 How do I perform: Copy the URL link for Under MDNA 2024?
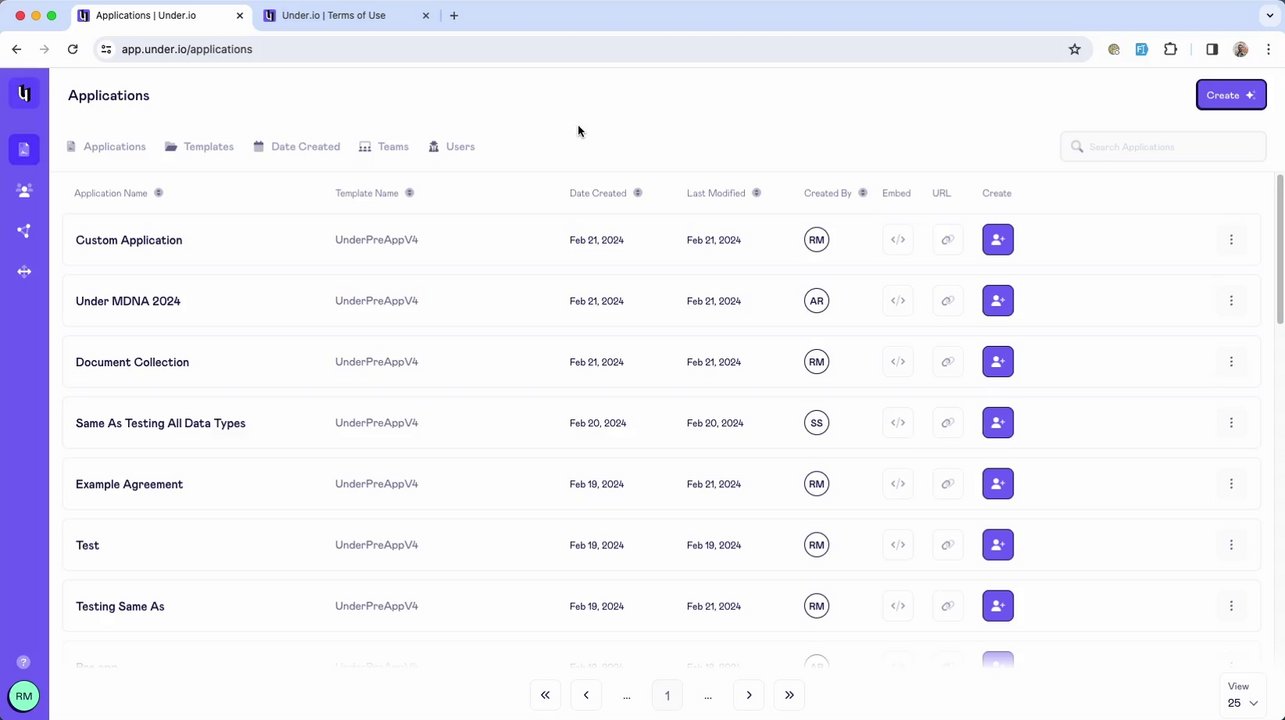(947, 301)
